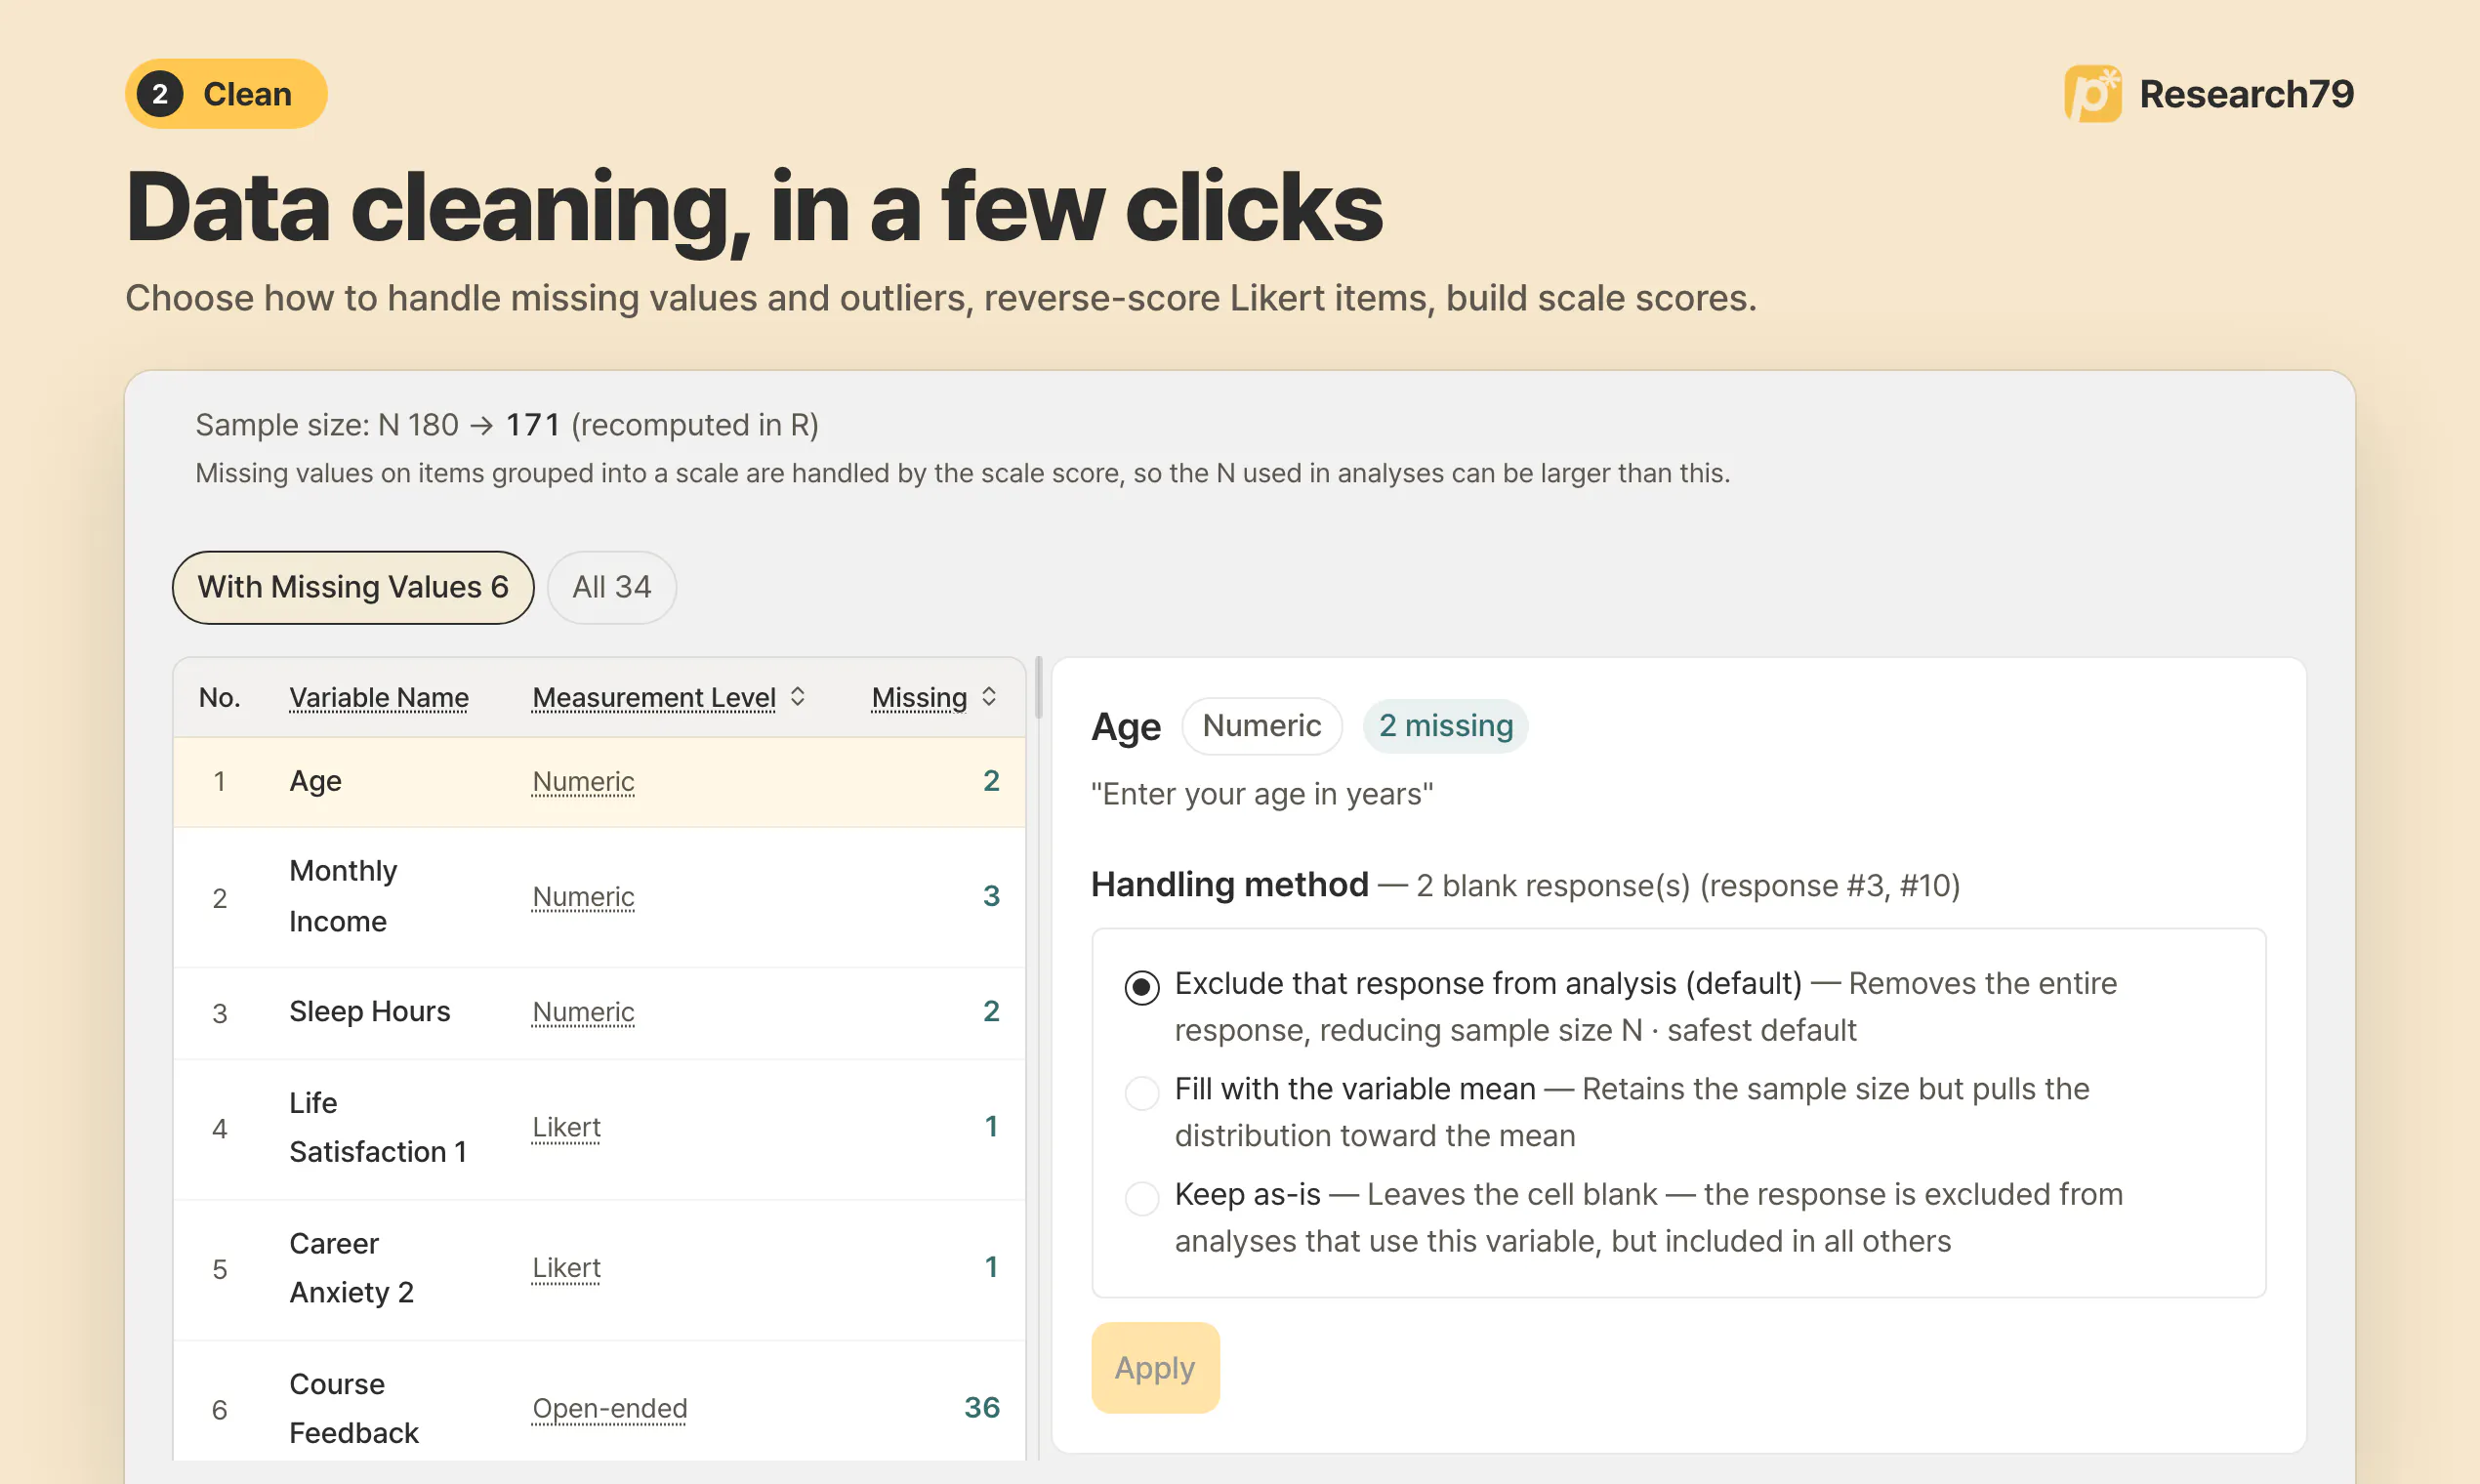
Task: Click the Numeric badge beside Age heading
Action: [1261, 725]
